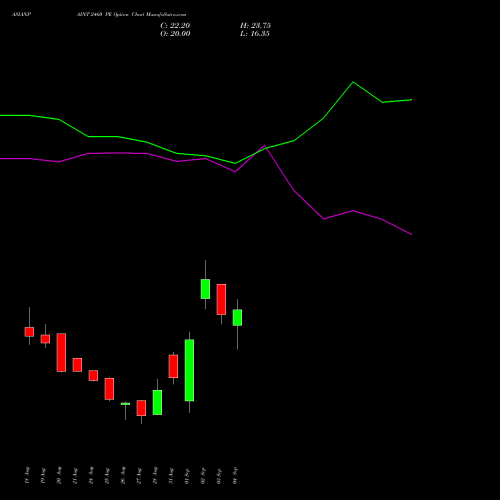The height and width of the screenshot is (500, 500).
Task: Select the high value H: 23.75
Action: coord(255,26)
